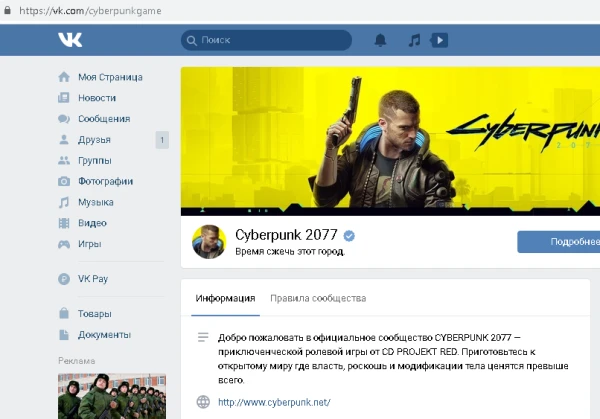Screen dimensions: 600x419
Task: Click the gamepad icon beside Игры
Action: (64, 244)
